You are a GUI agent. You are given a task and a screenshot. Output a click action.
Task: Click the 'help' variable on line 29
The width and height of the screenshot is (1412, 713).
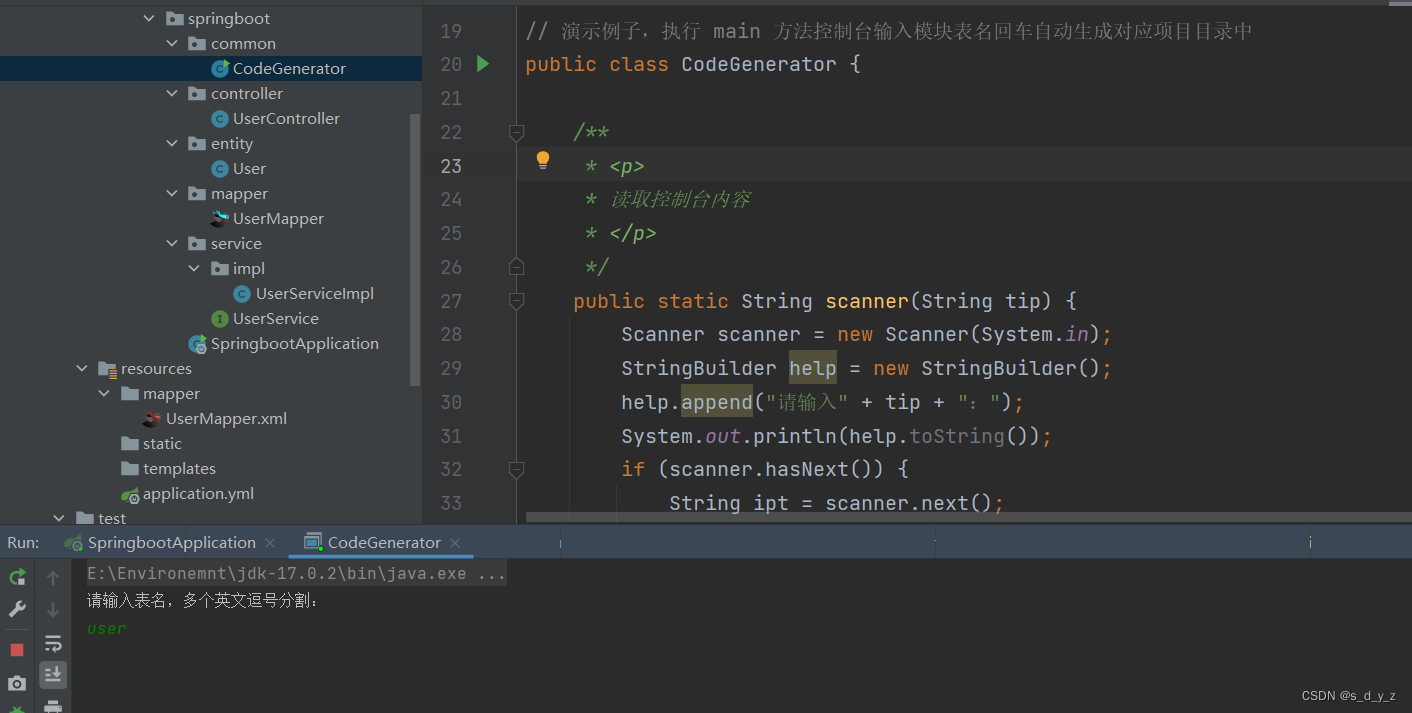813,368
